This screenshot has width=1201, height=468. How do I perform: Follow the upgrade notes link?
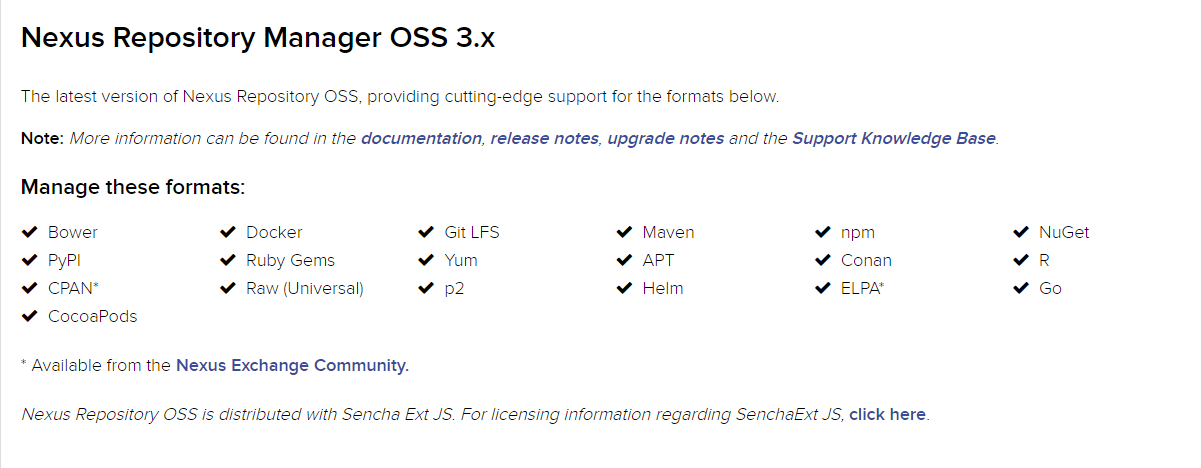(x=665, y=138)
